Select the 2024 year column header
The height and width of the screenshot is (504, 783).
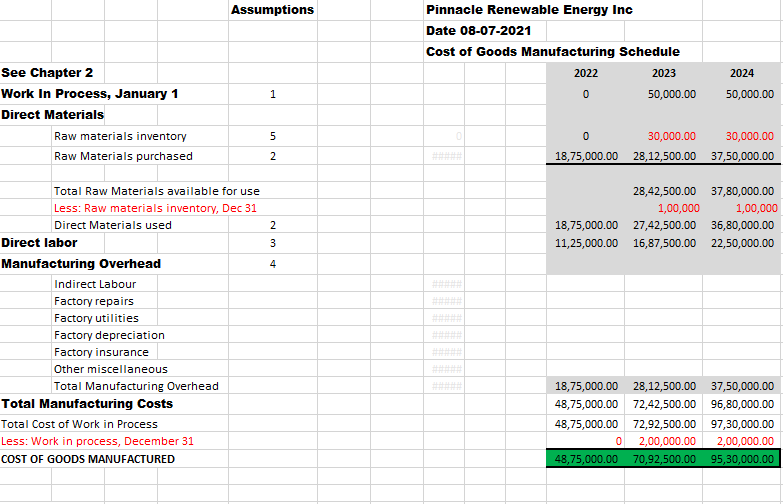pos(742,73)
